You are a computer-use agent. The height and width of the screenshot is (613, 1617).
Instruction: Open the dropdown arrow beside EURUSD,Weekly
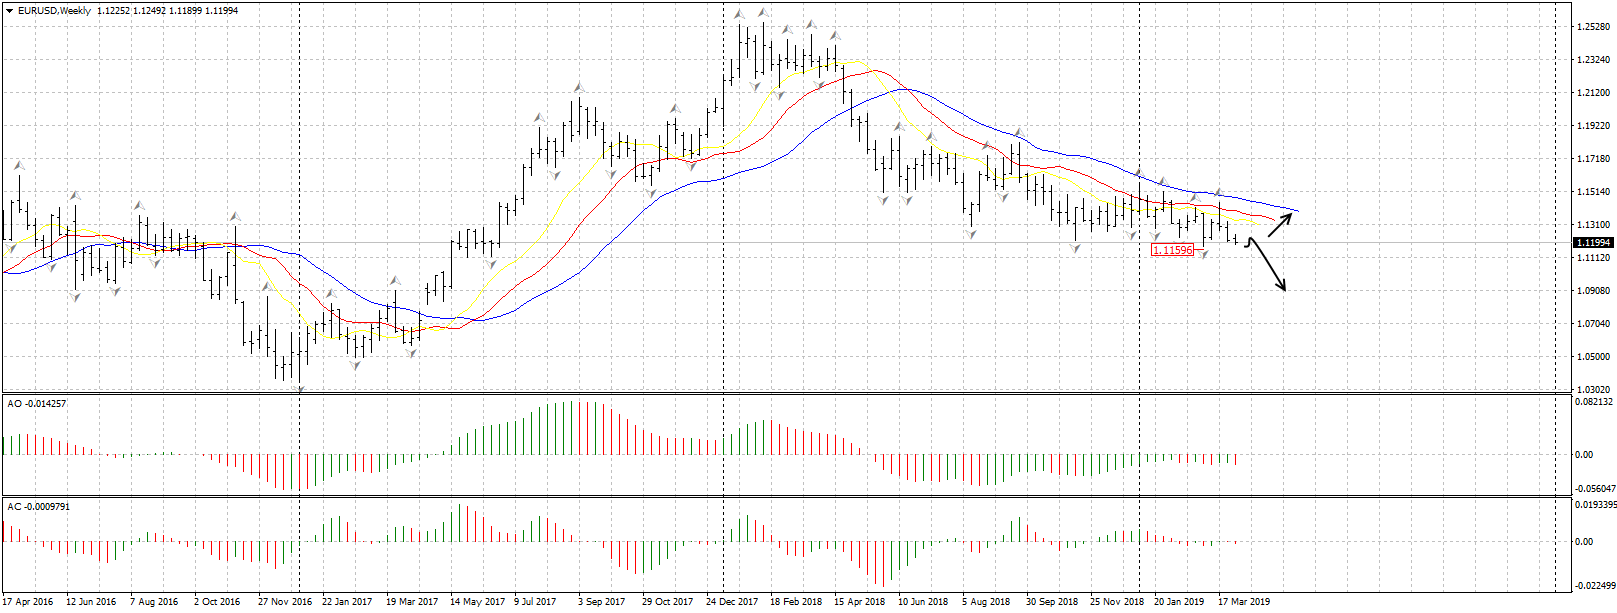[x=9, y=10]
